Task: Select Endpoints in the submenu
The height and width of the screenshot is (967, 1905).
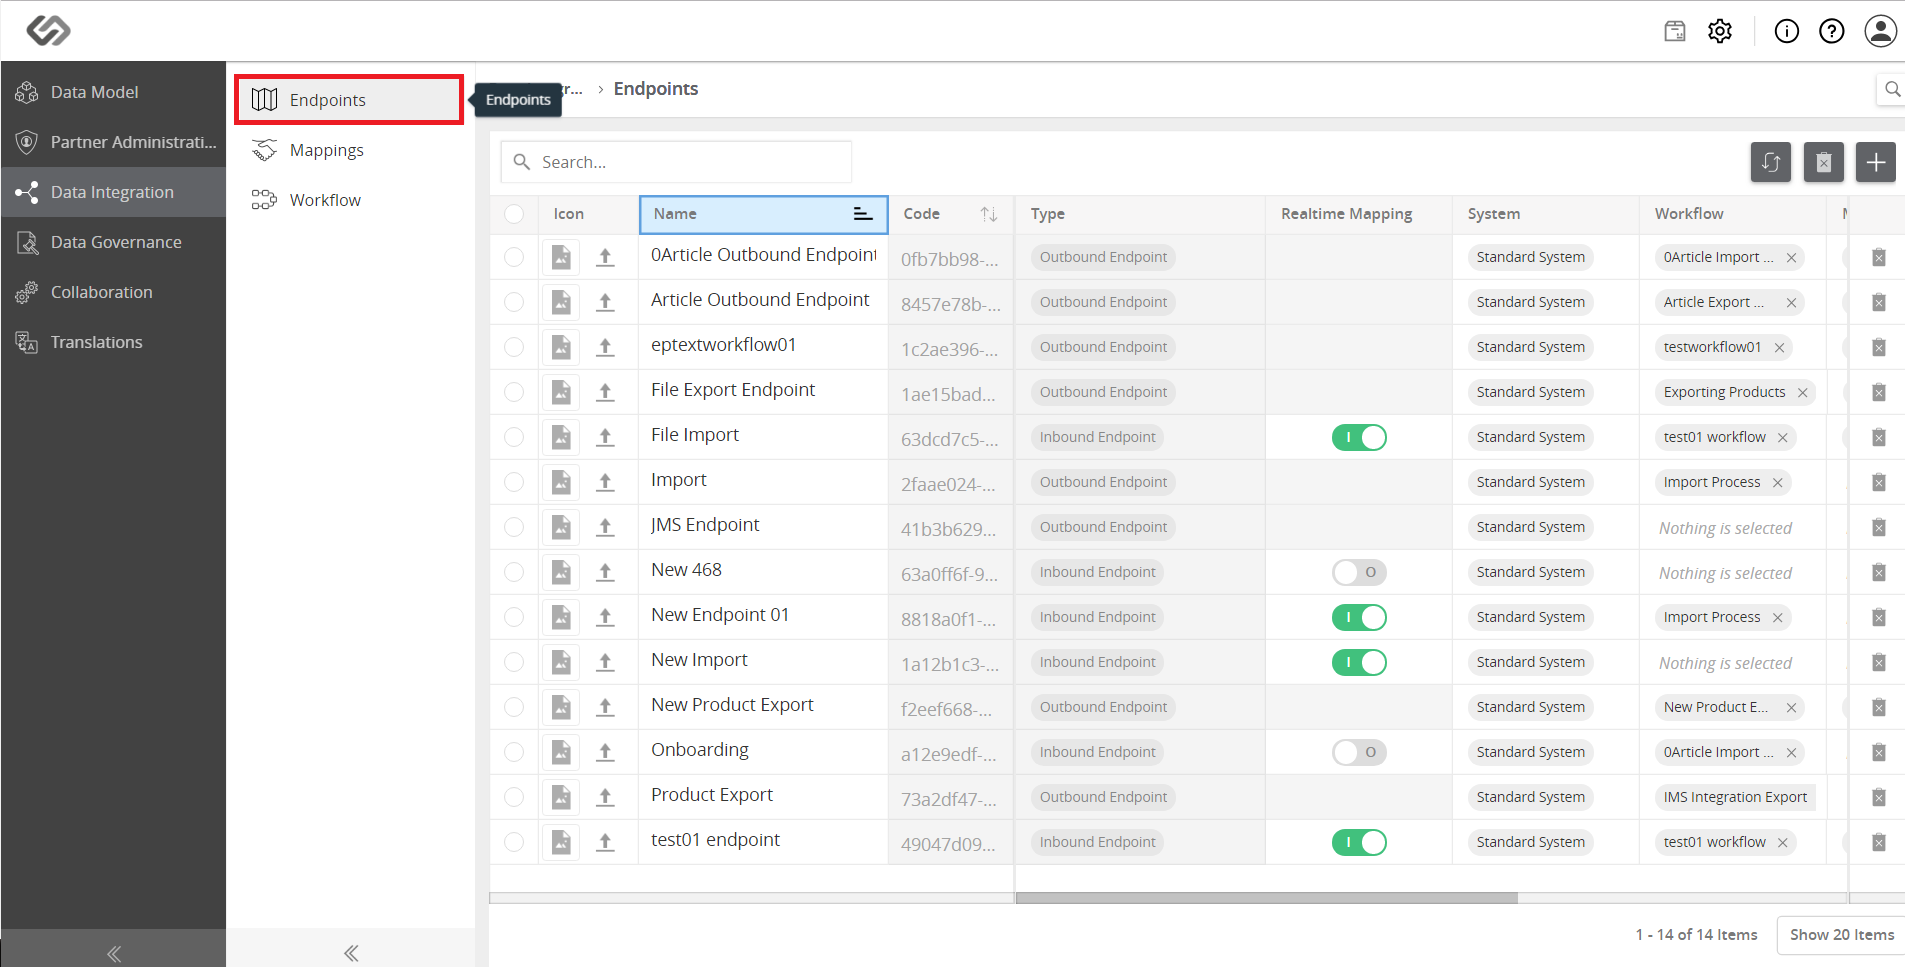Action: pyautogui.click(x=349, y=100)
